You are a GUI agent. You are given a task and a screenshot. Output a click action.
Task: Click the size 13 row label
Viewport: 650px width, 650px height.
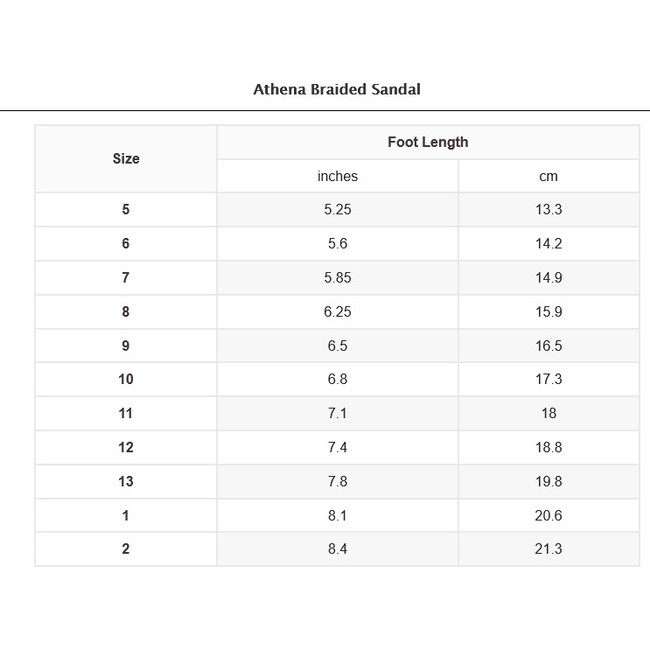click(126, 482)
